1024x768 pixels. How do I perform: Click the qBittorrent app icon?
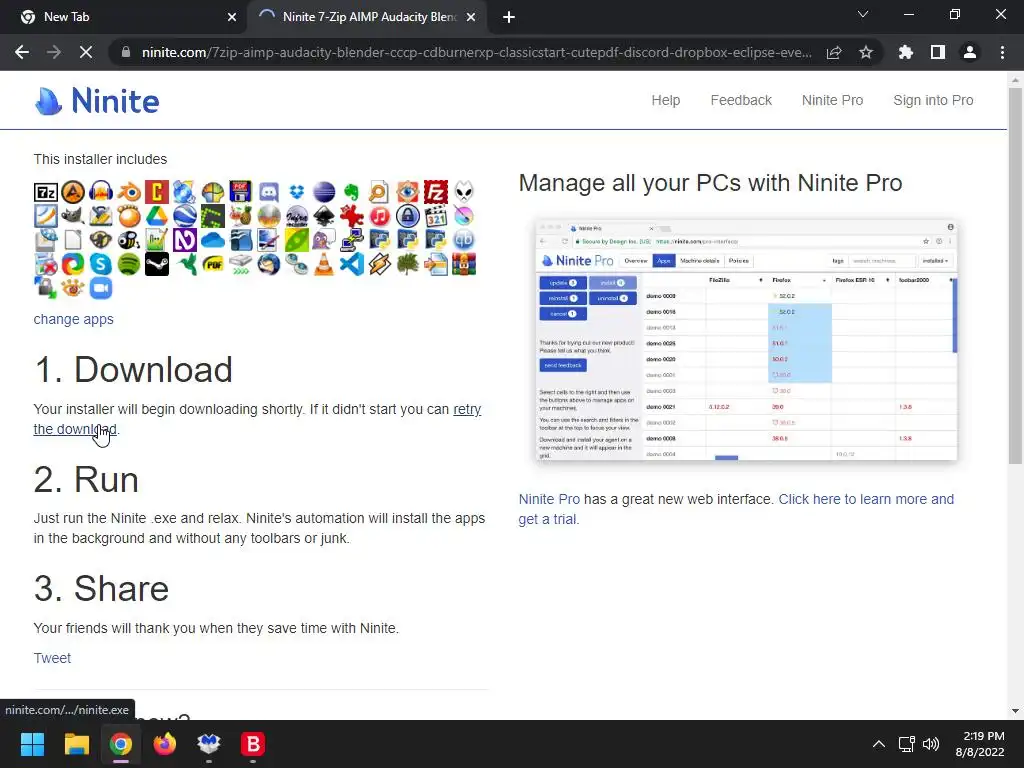pos(464,240)
